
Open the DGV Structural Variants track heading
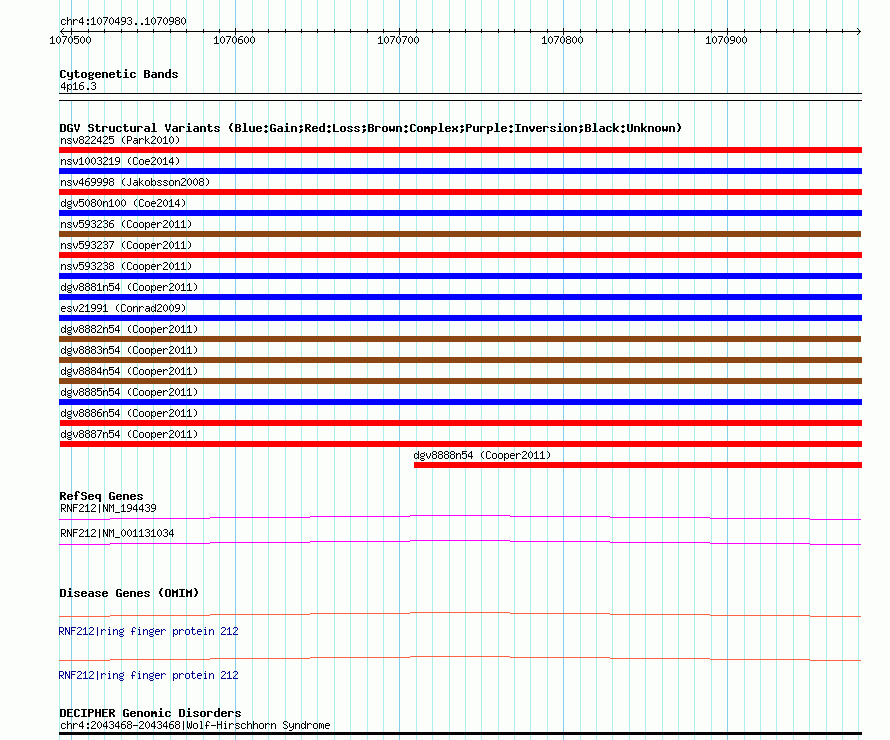pos(370,128)
